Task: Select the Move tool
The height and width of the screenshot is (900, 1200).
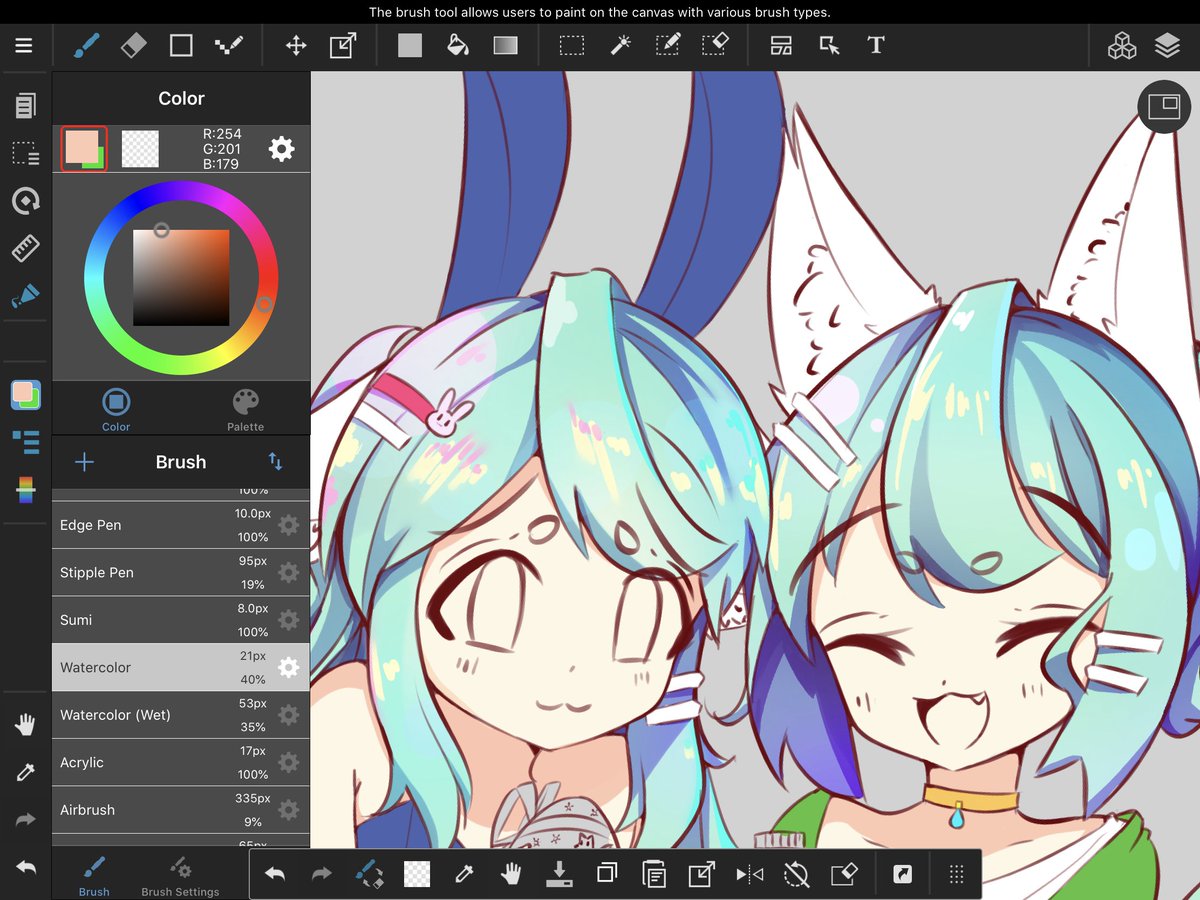Action: coord(296,46)
